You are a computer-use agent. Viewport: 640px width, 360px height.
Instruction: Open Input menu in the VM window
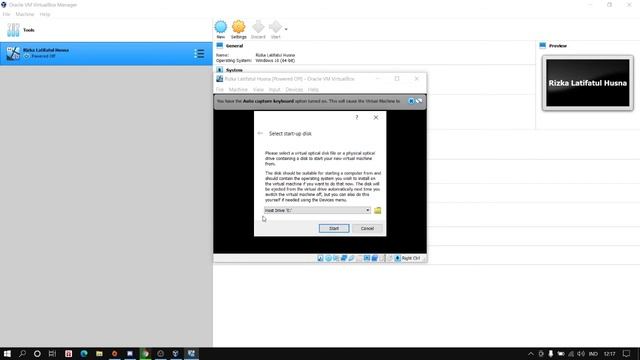point(275,89)
